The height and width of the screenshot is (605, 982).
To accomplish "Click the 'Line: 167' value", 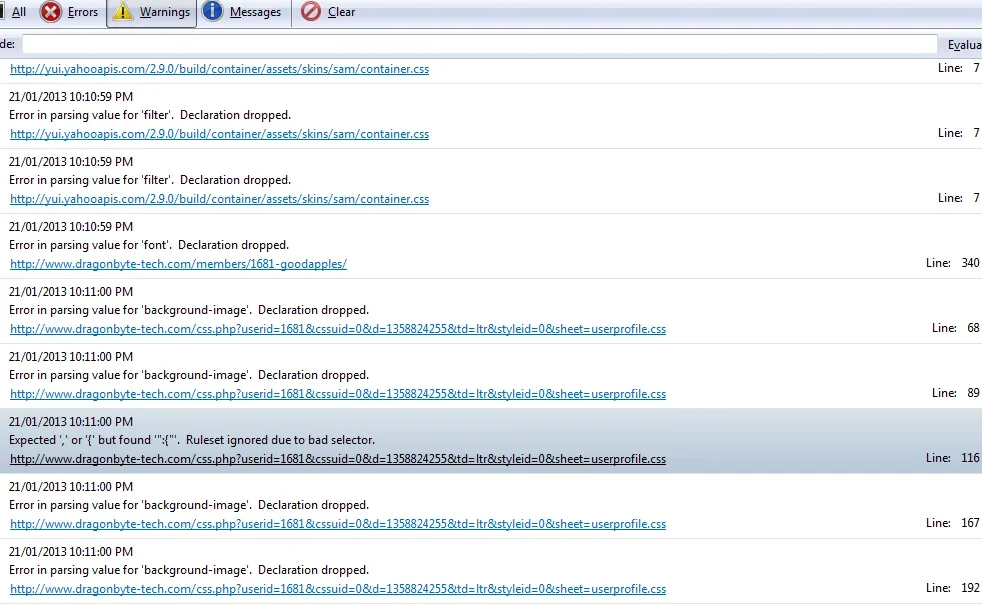I will click(953, 524).
